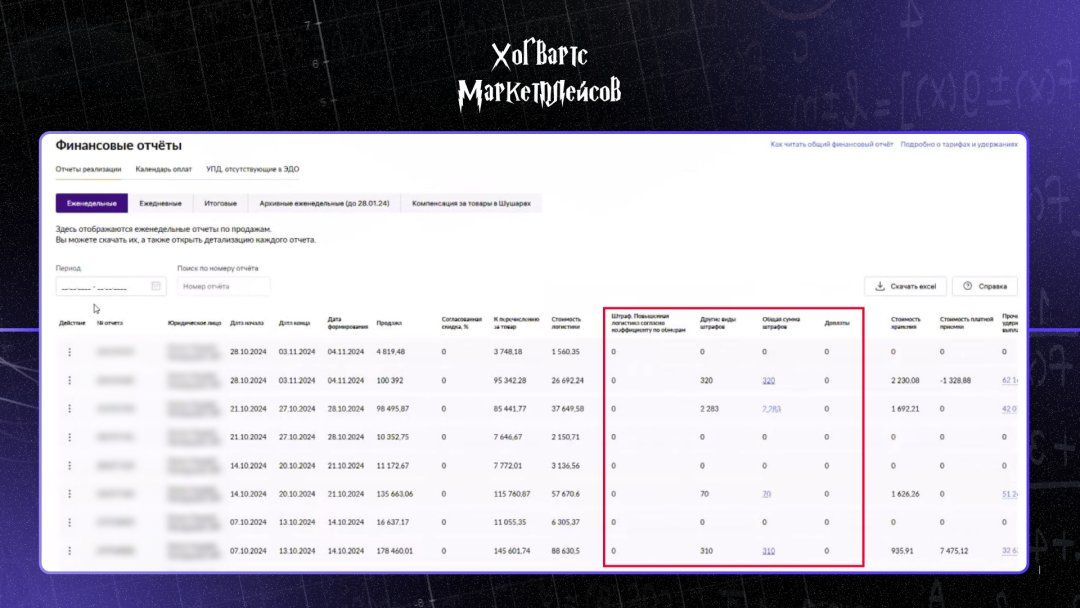The image size is (1080, 608).
Task: Open actions menu for 135 663,06 sales row
Action: tap(69, 494)
